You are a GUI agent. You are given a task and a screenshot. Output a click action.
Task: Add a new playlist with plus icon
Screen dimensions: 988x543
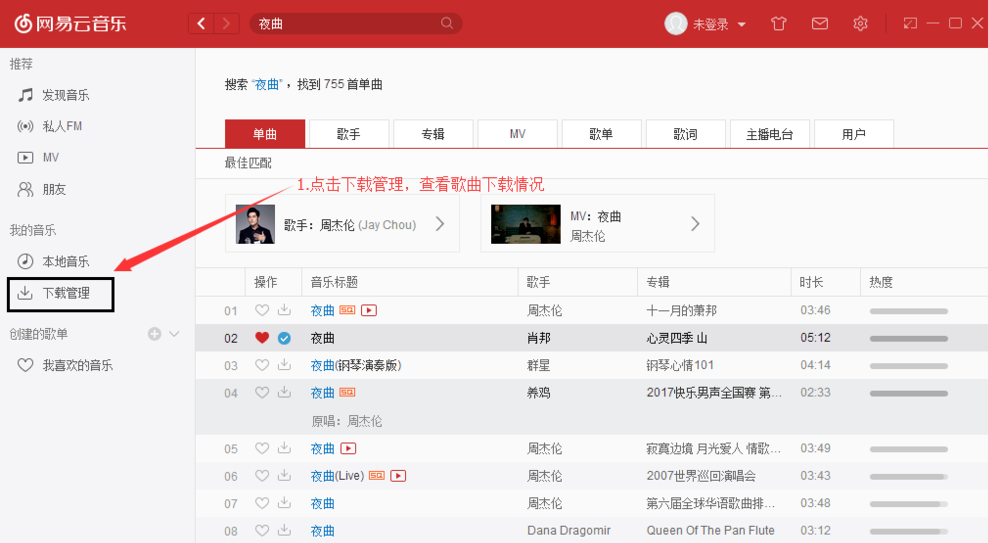154,334
